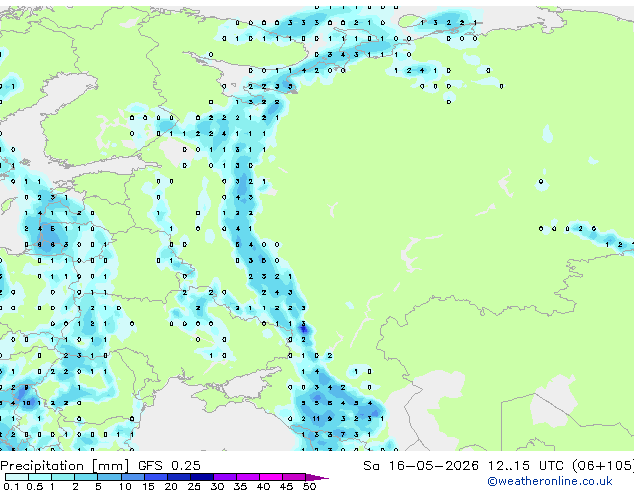Click the 15–20 mm legend color box
This screenshot has height=490, width=634.
pos(155,477)
